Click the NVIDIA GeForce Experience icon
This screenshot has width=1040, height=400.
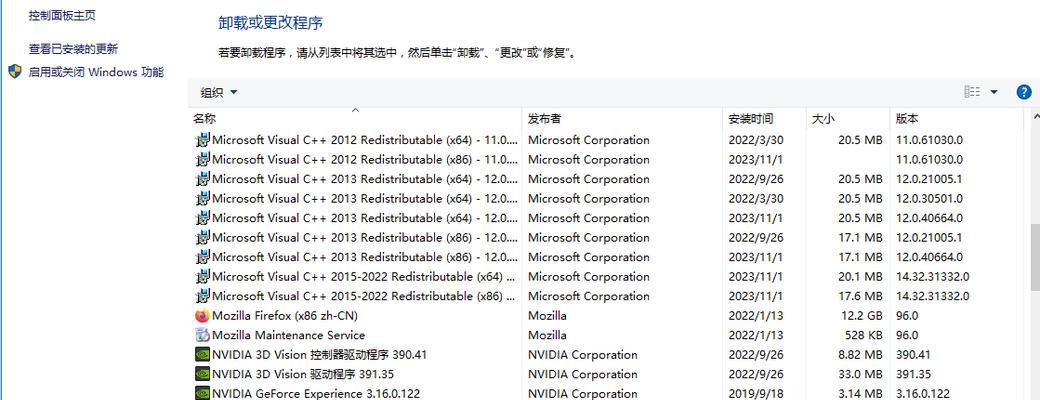[203, 393]
